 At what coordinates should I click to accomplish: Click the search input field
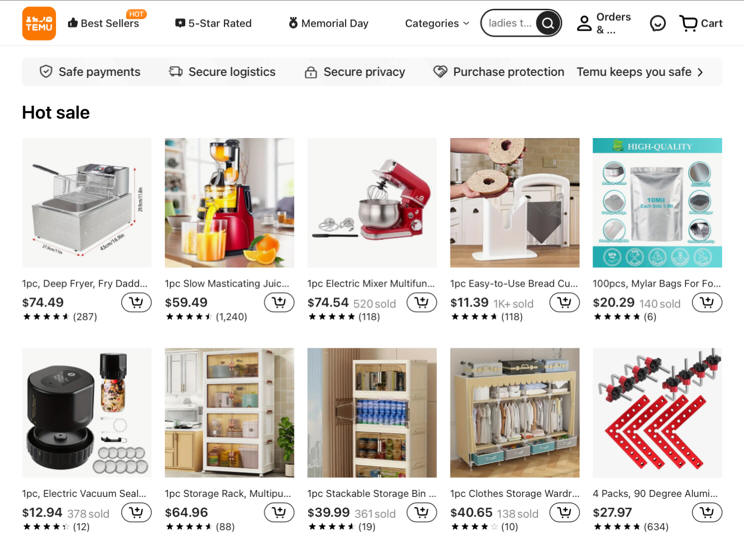(510, 23)
